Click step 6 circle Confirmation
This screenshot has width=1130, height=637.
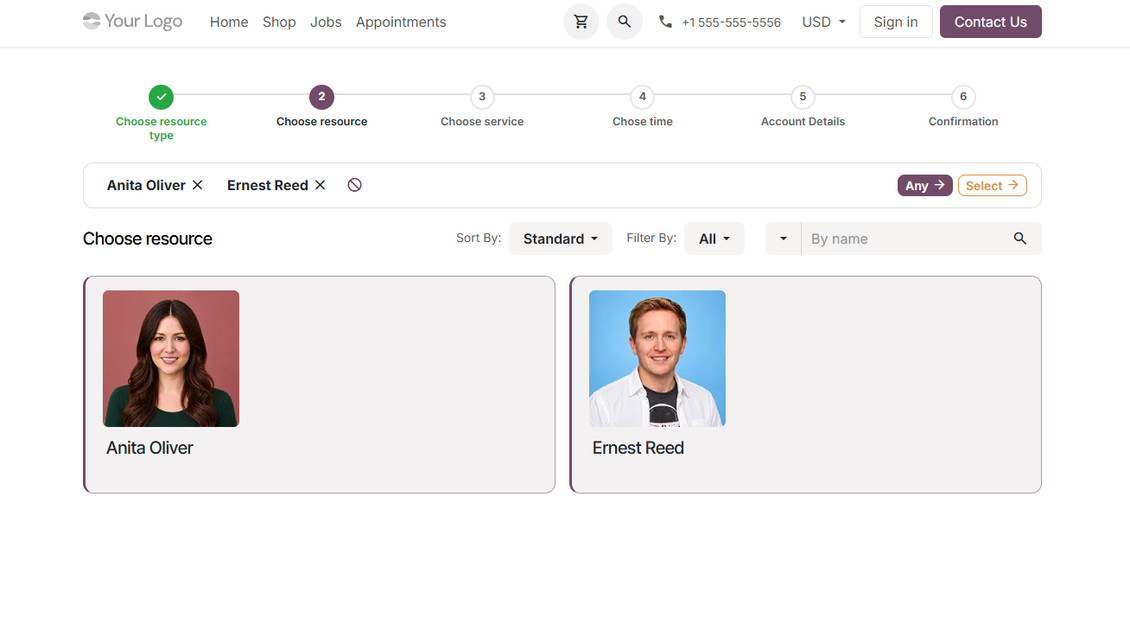point(963,97)
